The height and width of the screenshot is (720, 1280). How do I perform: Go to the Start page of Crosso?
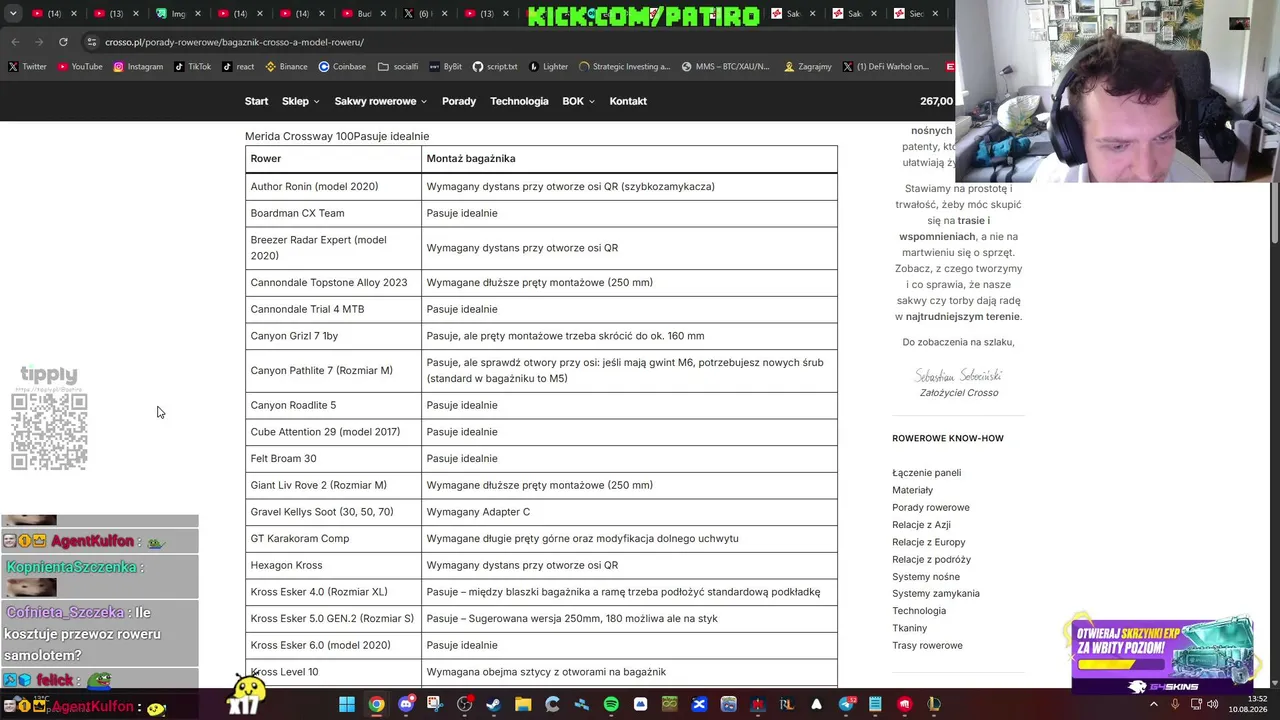pyautogui.click(x=256, y=101)
